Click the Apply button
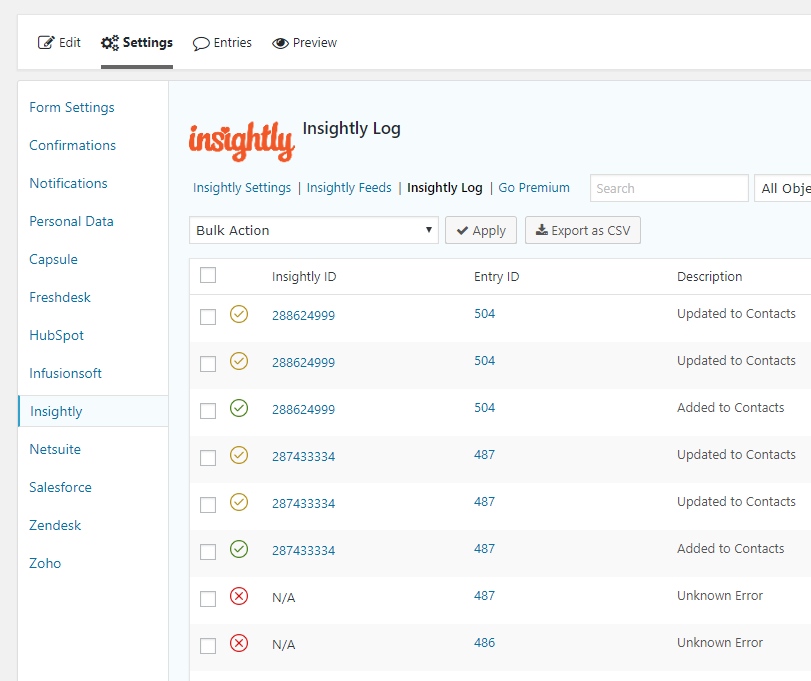Viewport: 811px width, 681px height. point(481,230)
